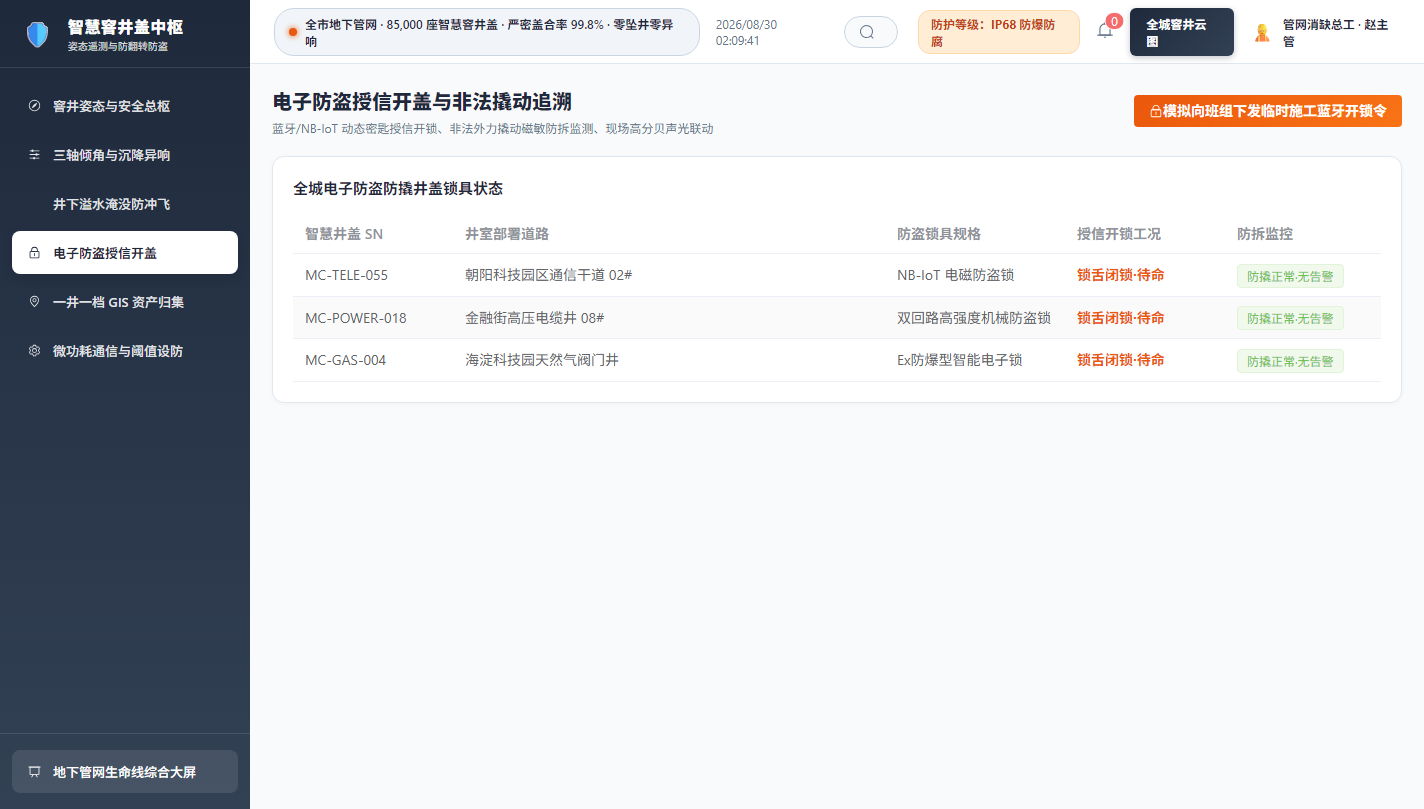Click 智慧井盖 SN column header

click(x=344, y=234)
